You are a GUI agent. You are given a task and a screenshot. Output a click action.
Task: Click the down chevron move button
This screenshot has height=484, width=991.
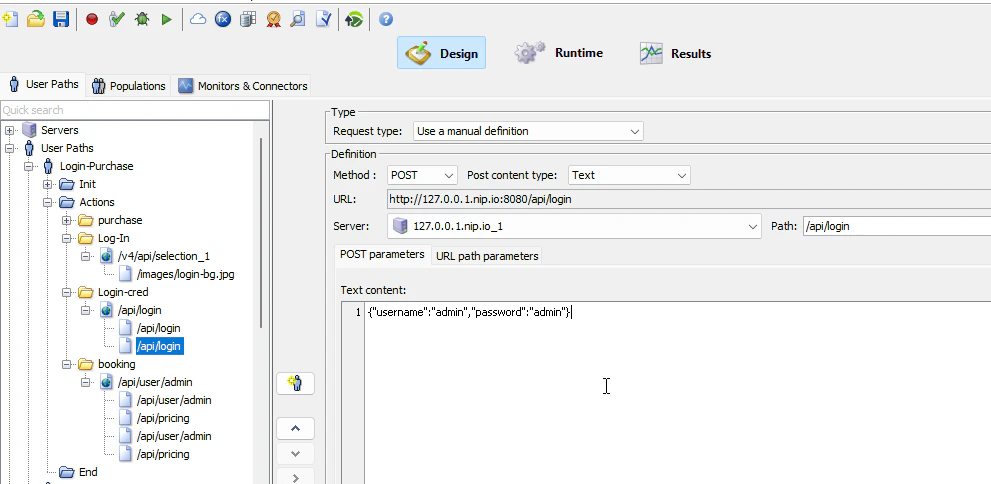click(x=295, y=454)
